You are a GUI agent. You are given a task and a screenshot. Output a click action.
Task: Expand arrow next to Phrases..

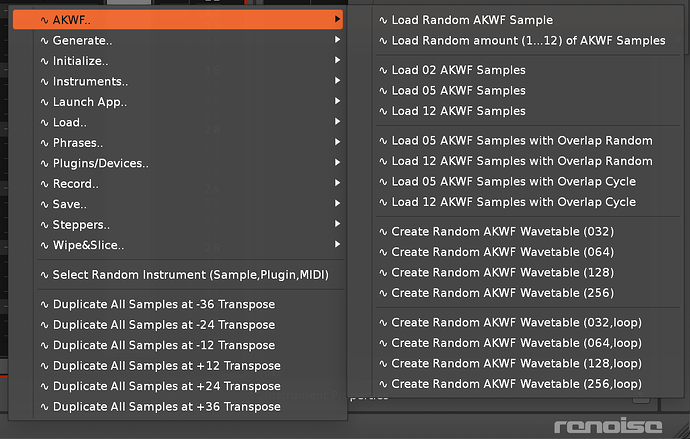pyautogui.click(x=337, y=142)
